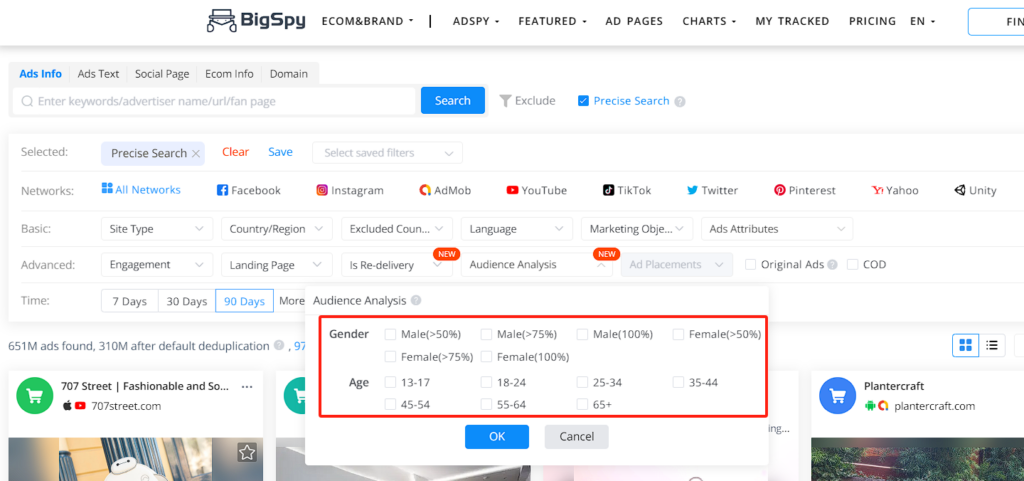
Task: Confirm audience selection with OK
Action: coord(497,437)
